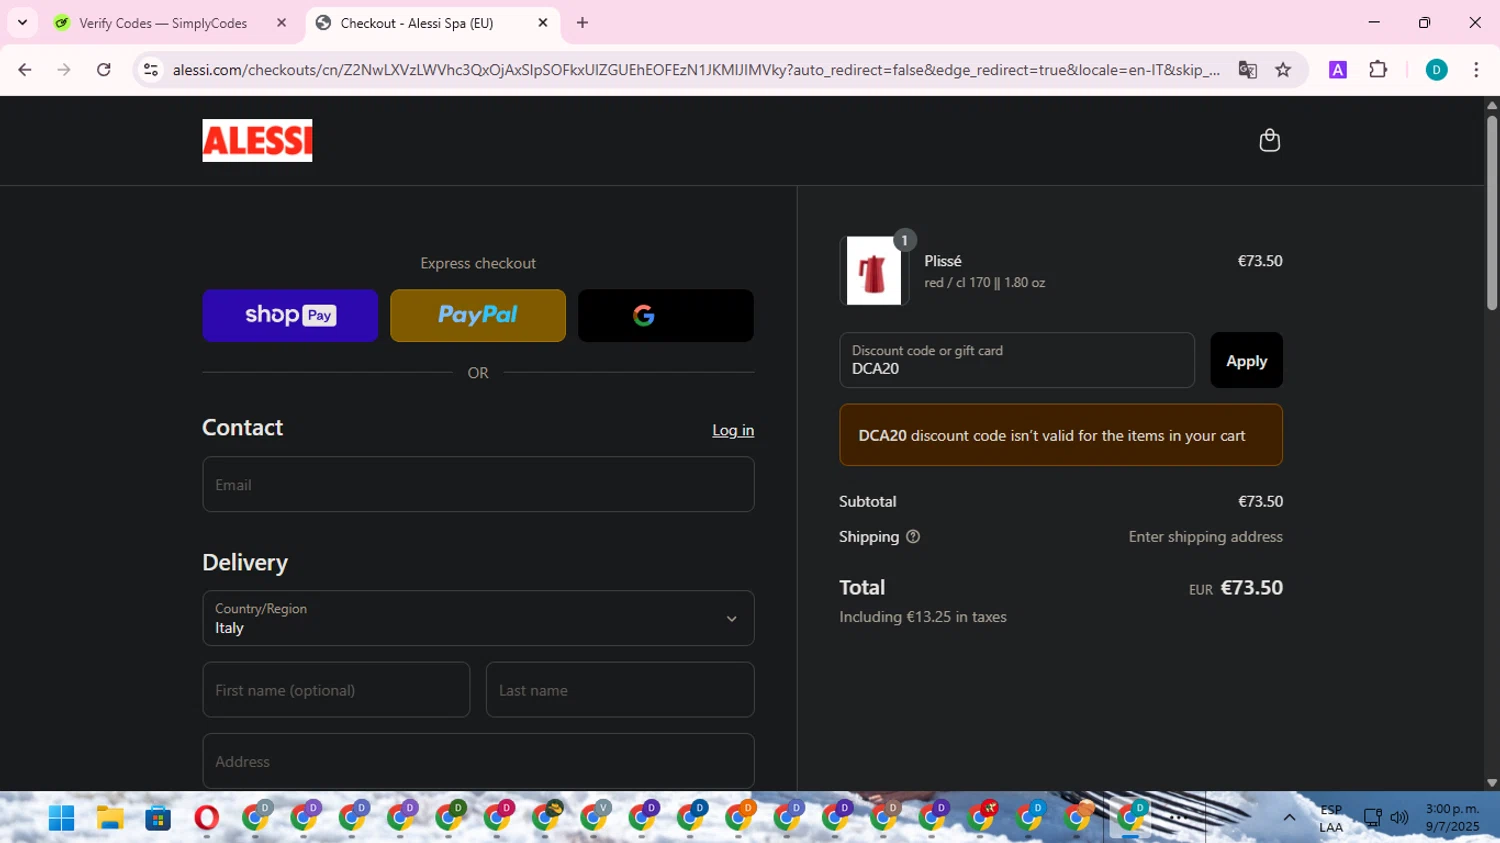
Task: Pay with Shop Pay express checkout
Action: tap(290, 316)
